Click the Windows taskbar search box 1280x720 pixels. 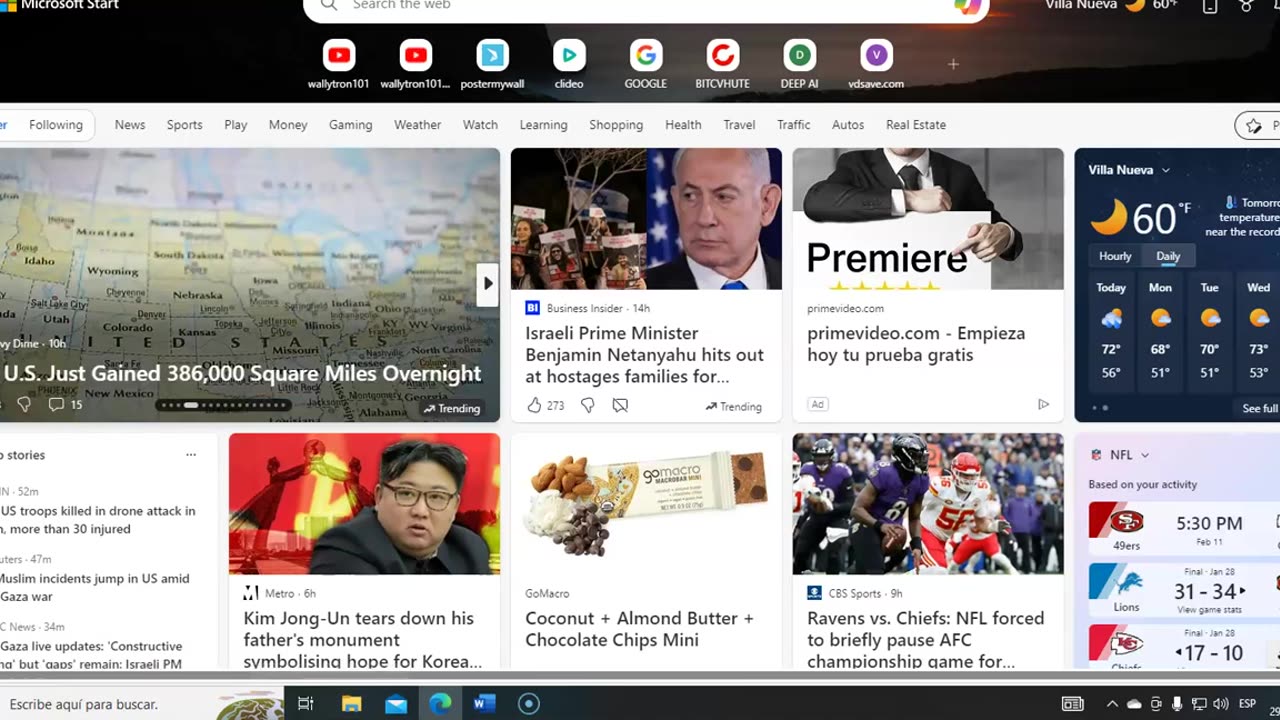[x=142, y=704]
